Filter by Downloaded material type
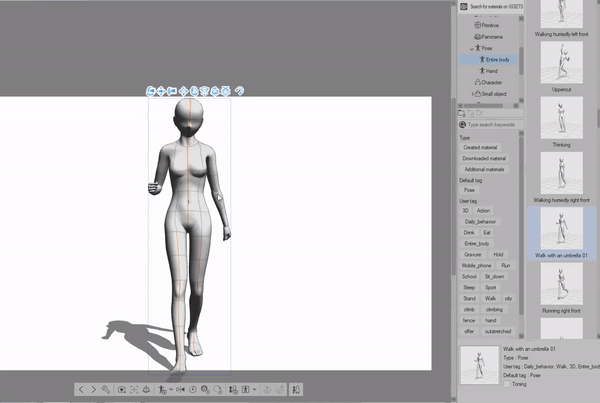 [x=484, y=158]
